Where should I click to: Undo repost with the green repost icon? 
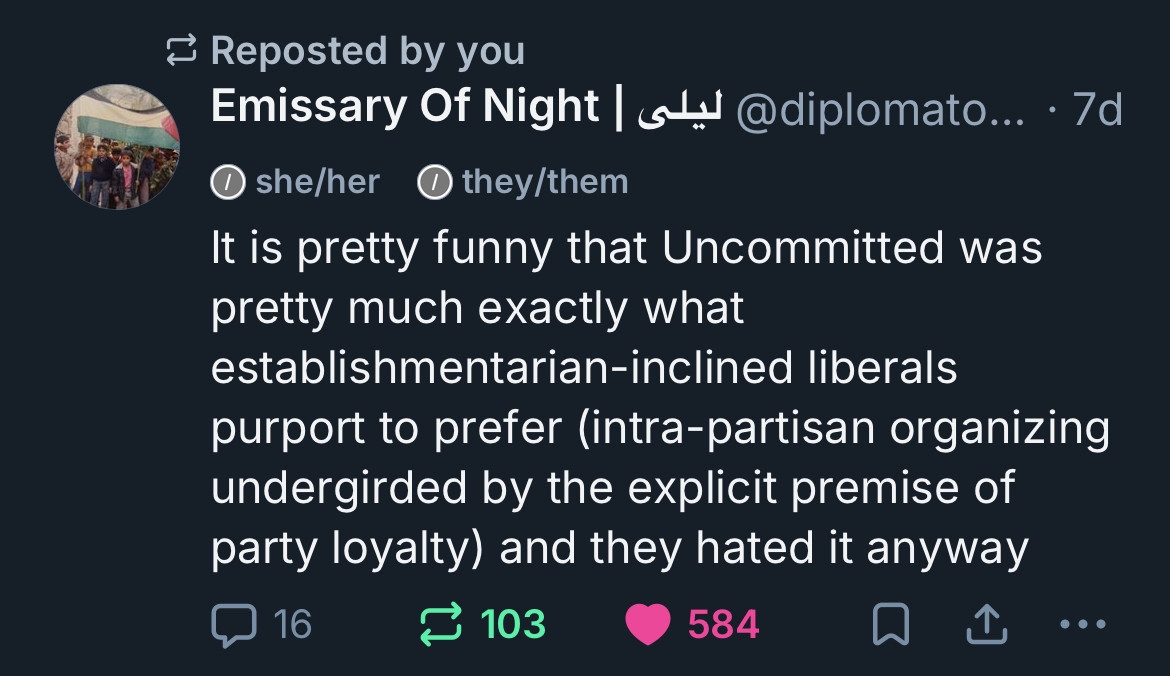(x=439, y=624)
